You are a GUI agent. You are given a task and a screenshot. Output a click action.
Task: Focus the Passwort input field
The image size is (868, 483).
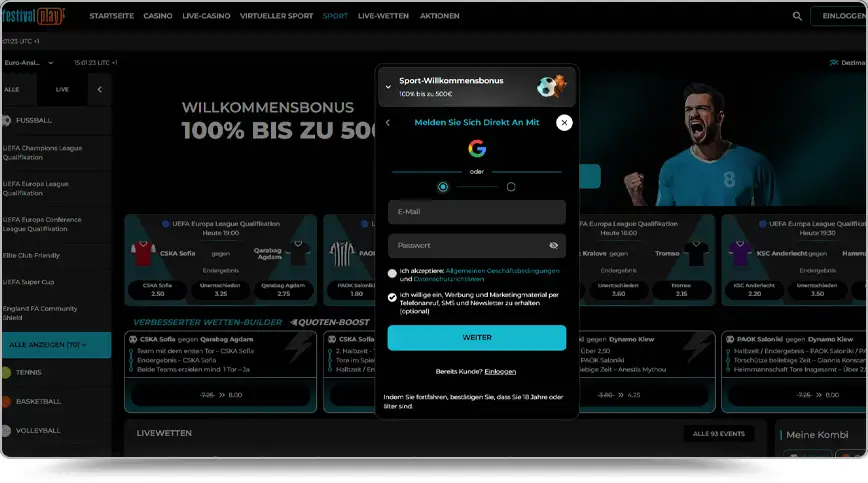click(x=477, y=246)
